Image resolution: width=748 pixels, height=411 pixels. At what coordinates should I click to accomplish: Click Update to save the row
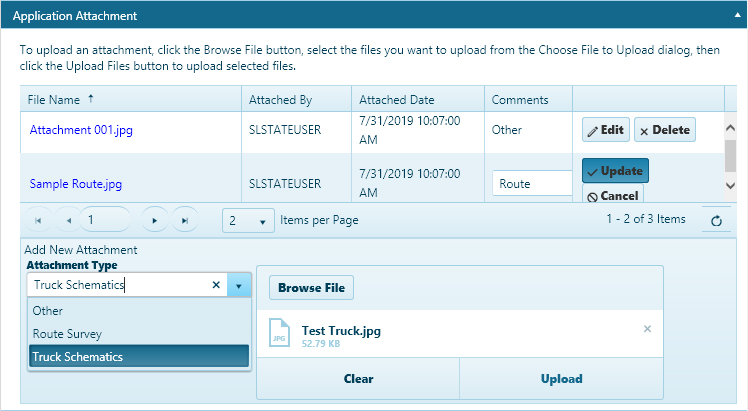coord(614,171)
